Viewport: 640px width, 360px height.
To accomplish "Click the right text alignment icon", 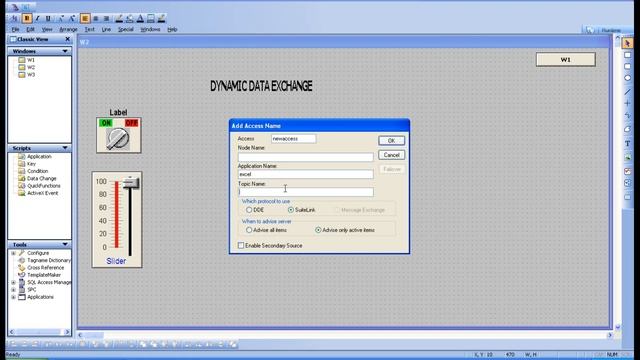I will [106, 18].
